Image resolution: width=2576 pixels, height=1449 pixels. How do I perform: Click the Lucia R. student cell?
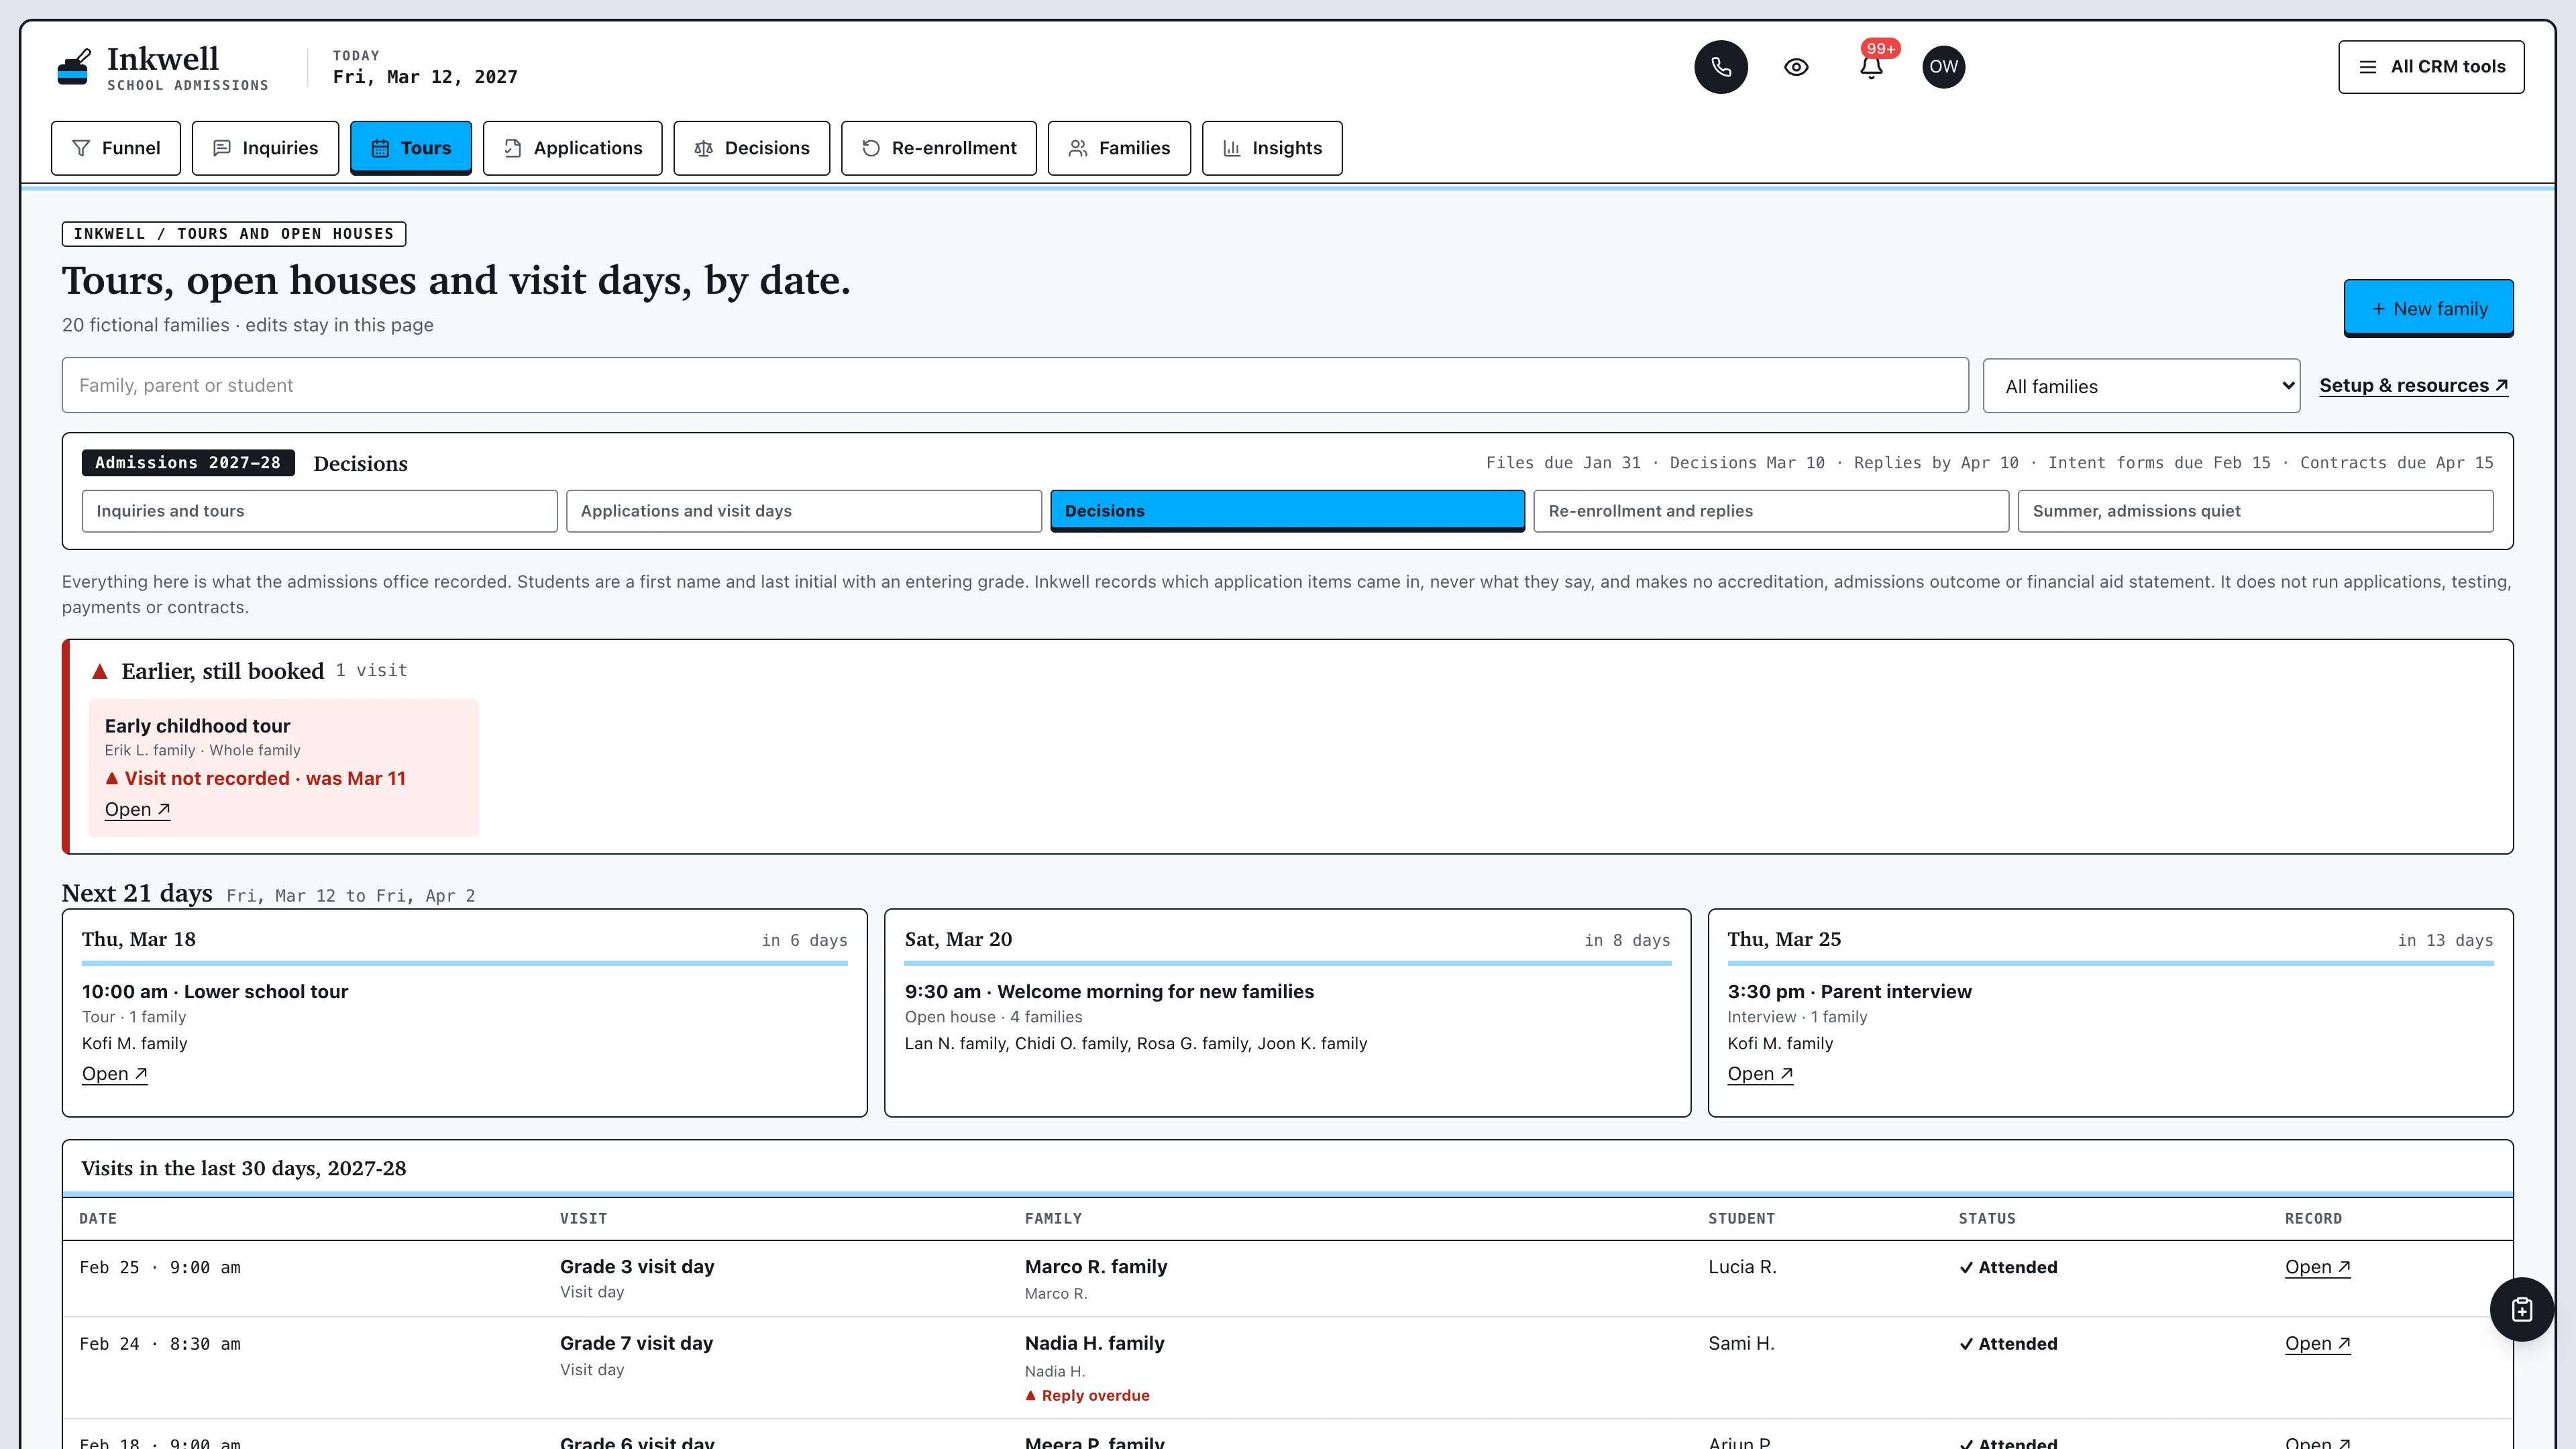(x=1742, y=1267)
